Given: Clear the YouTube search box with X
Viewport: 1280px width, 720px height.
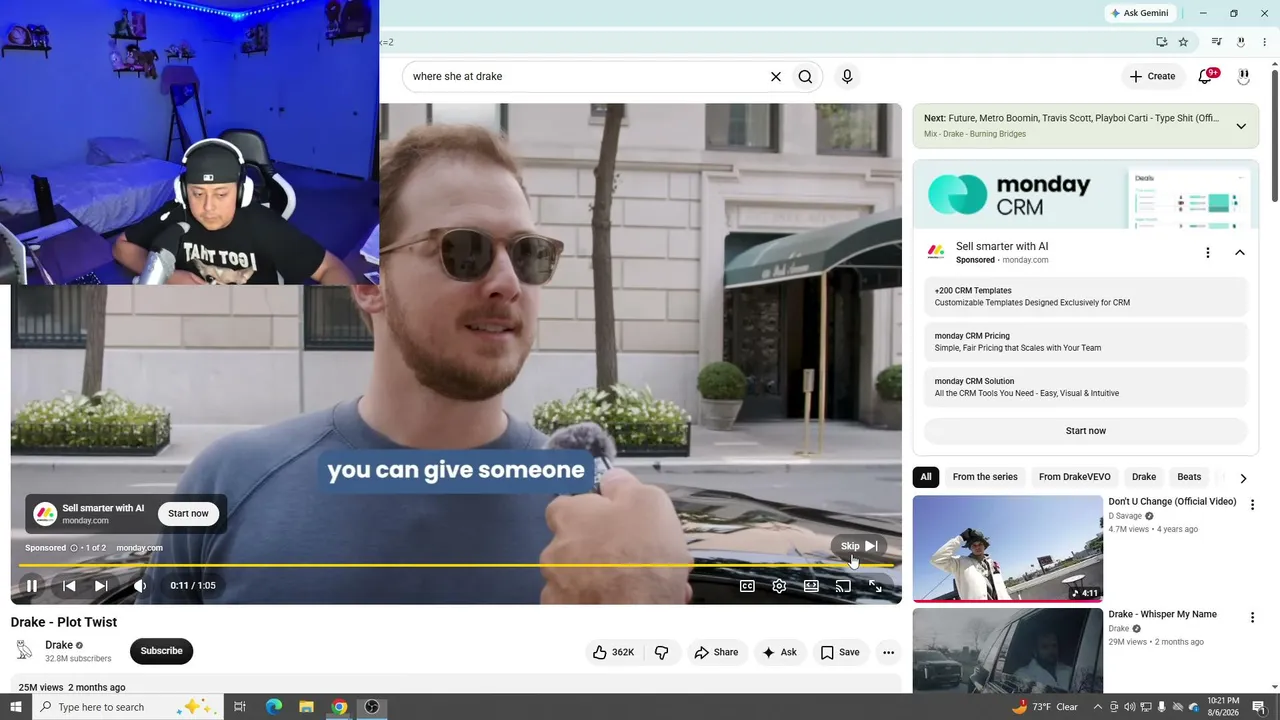Looking at the screenshot, I should [x=775, y=77].
